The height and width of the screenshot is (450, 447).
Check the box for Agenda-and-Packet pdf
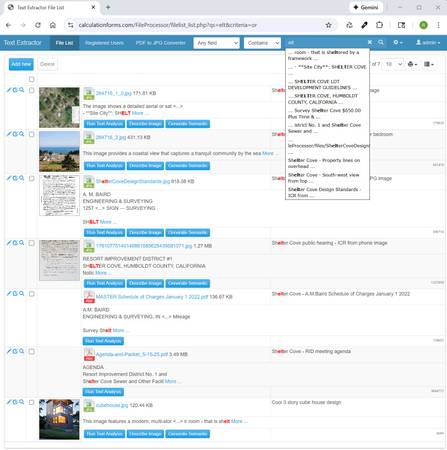31,352
